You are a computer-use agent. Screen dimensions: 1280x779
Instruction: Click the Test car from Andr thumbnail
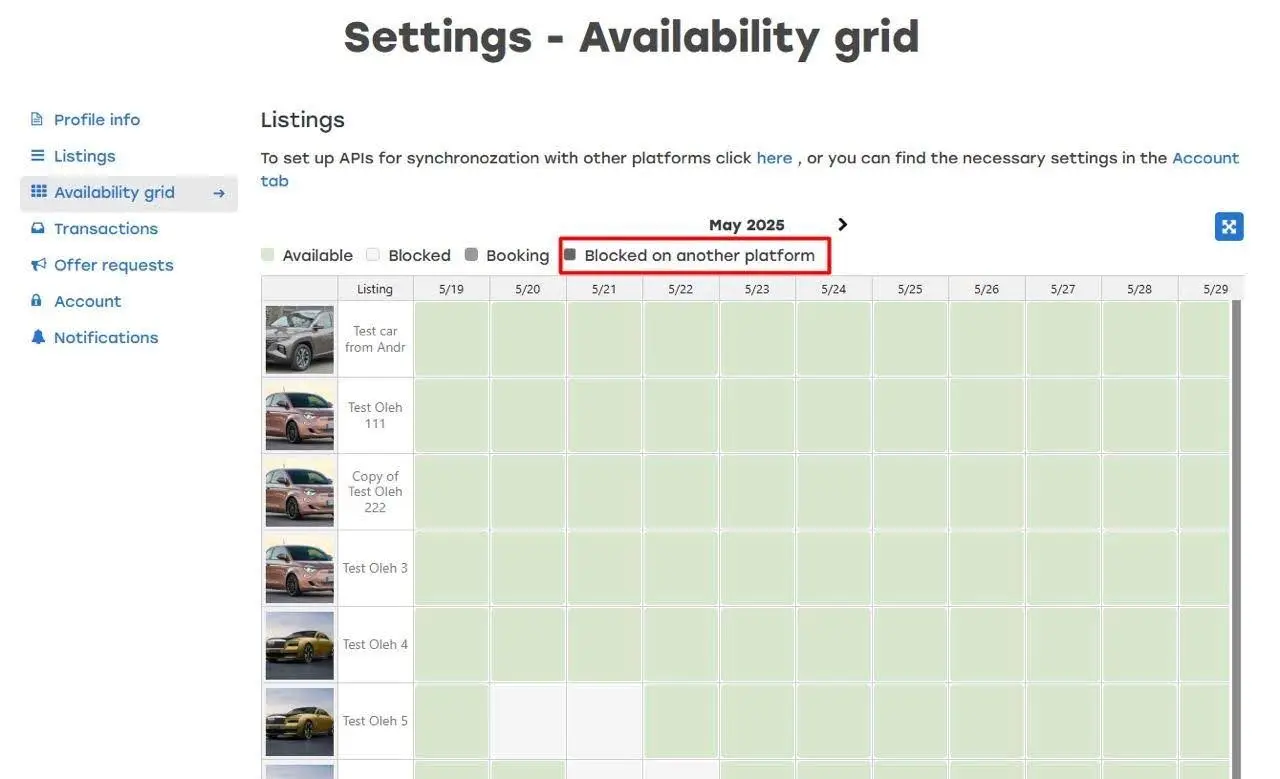(298, 338)
